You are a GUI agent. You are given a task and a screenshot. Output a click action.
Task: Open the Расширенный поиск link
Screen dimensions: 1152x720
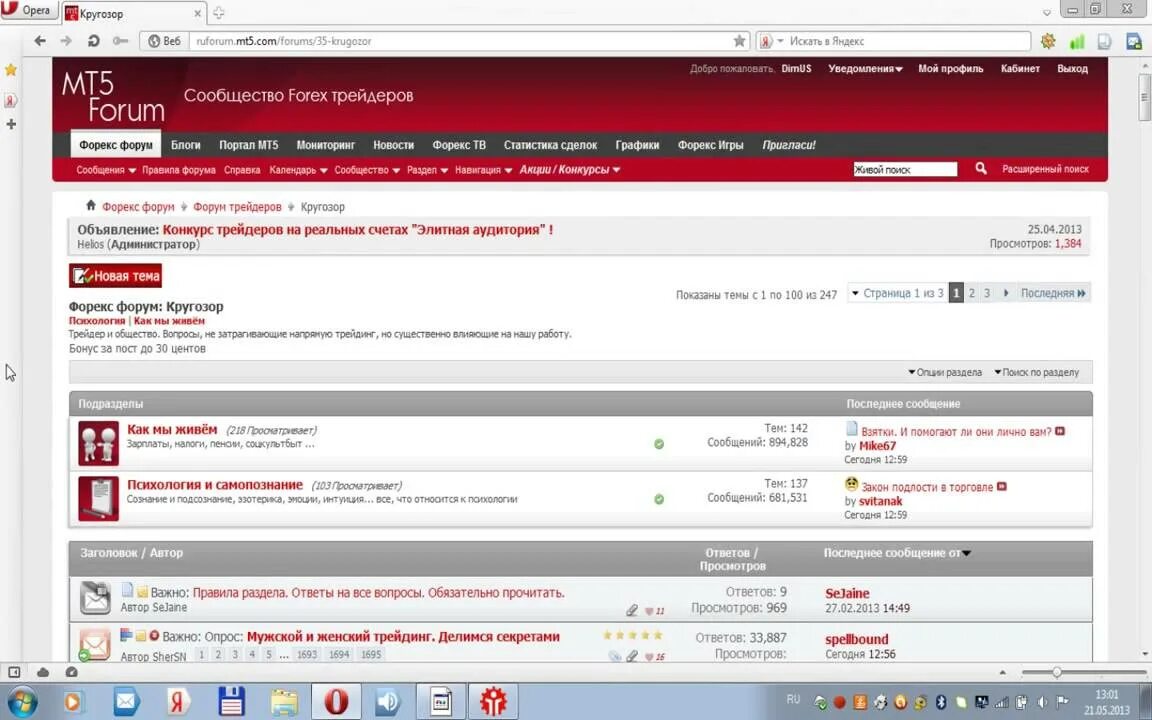pyautogui.click(x=1045, y=169)
